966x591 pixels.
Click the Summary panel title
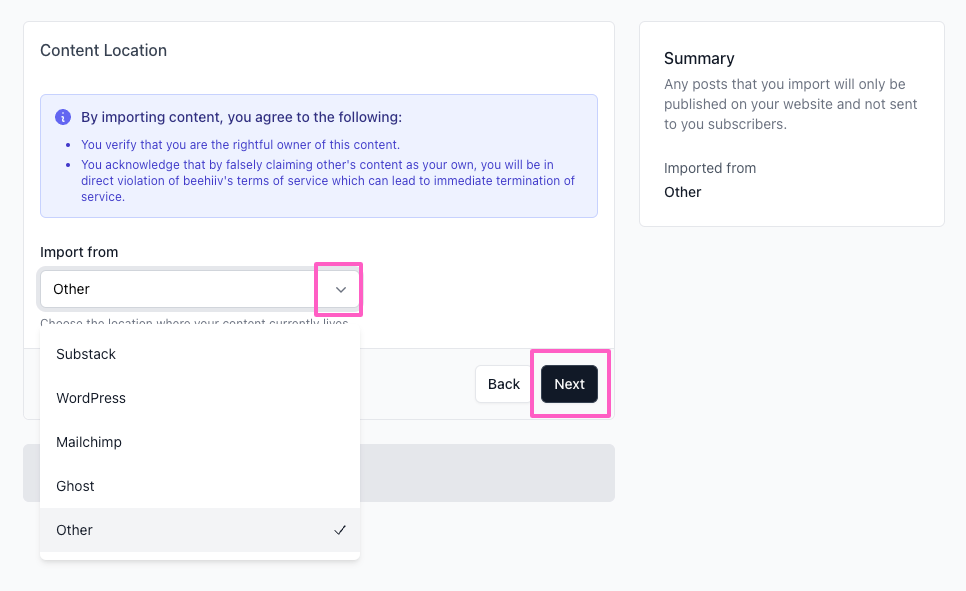click(x=699, y=58)
